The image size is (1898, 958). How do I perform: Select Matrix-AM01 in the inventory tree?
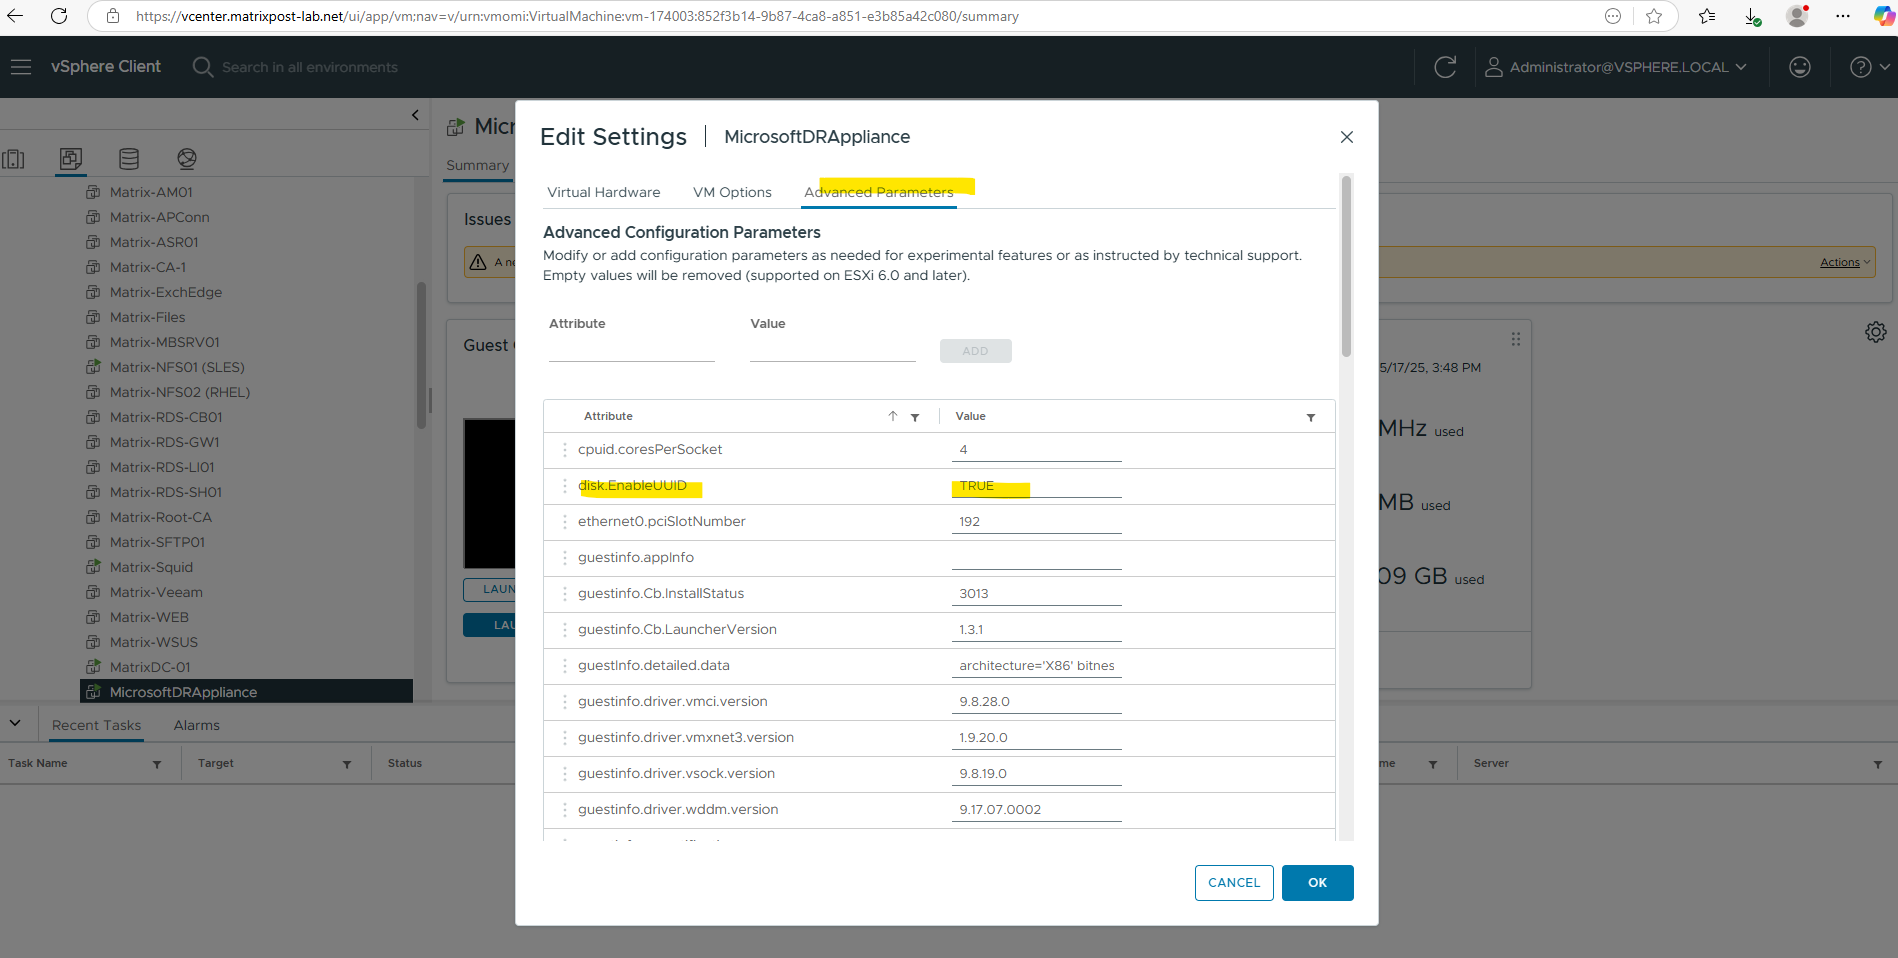click(x=151, y=192)
